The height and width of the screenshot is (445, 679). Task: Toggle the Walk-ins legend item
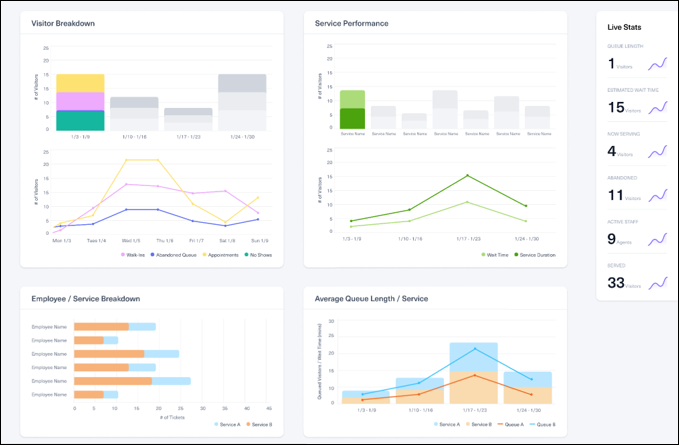coord(133,255)
